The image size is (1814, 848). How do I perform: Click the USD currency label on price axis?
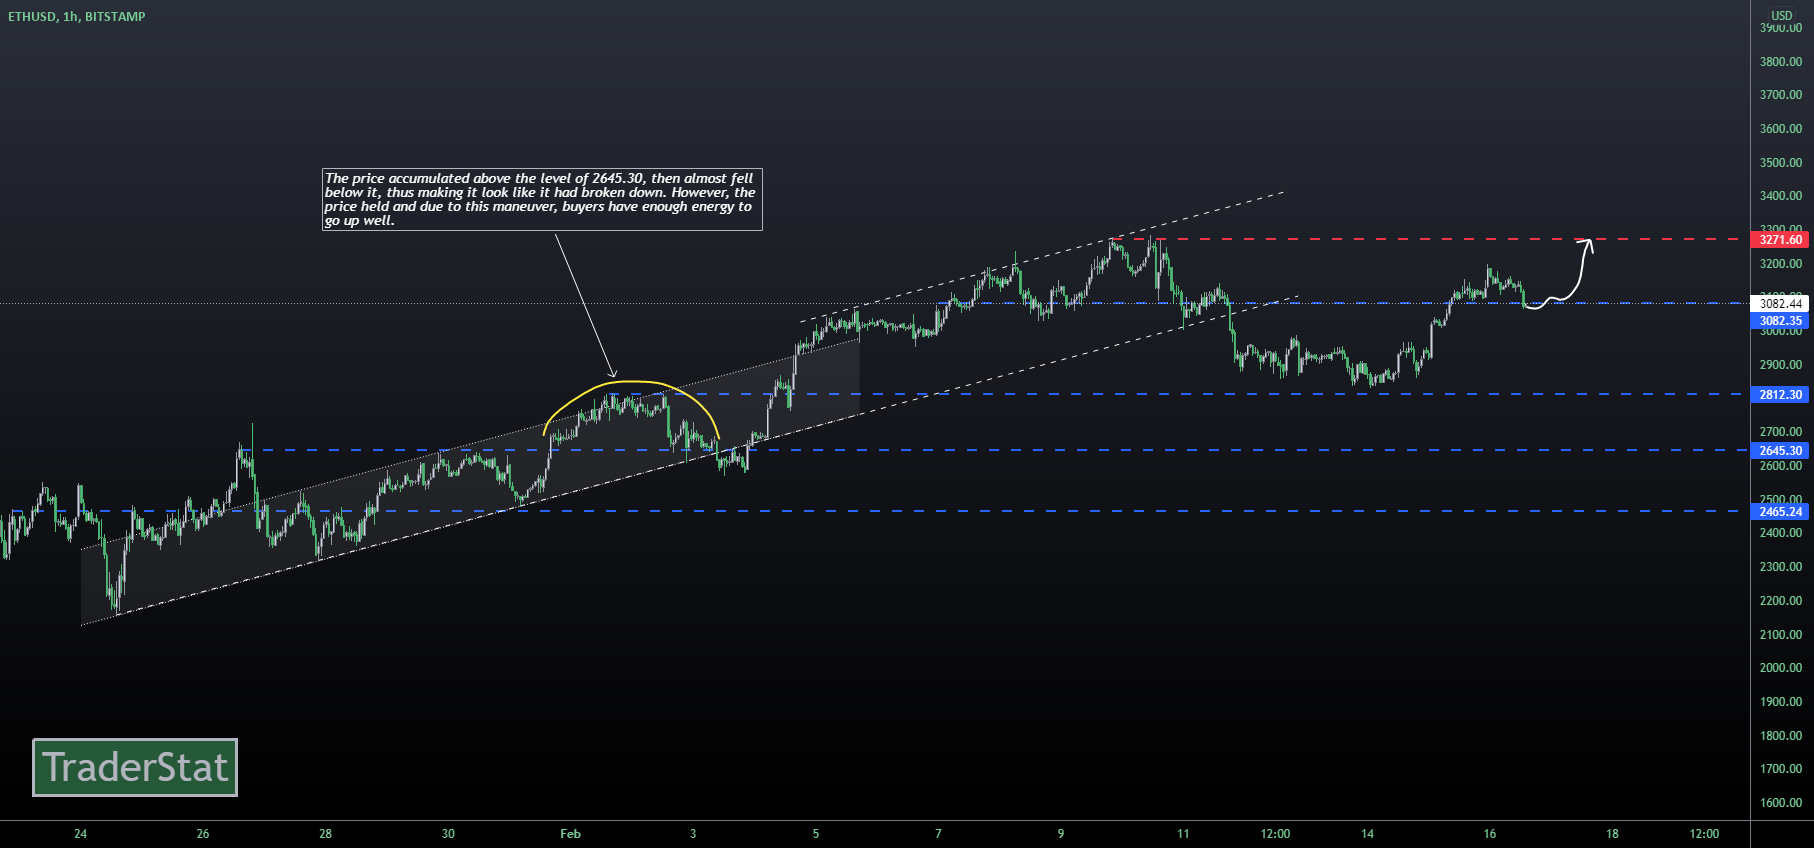click(1782, 15)
